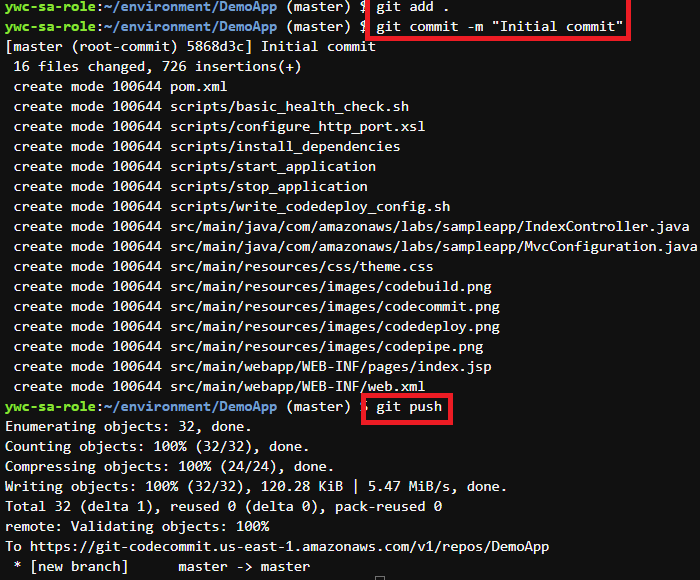Image resolution: width=700 pixels, height=580 pixels.
Task: Click scripts/install_dependencies file path
Action: pos(285,147)
